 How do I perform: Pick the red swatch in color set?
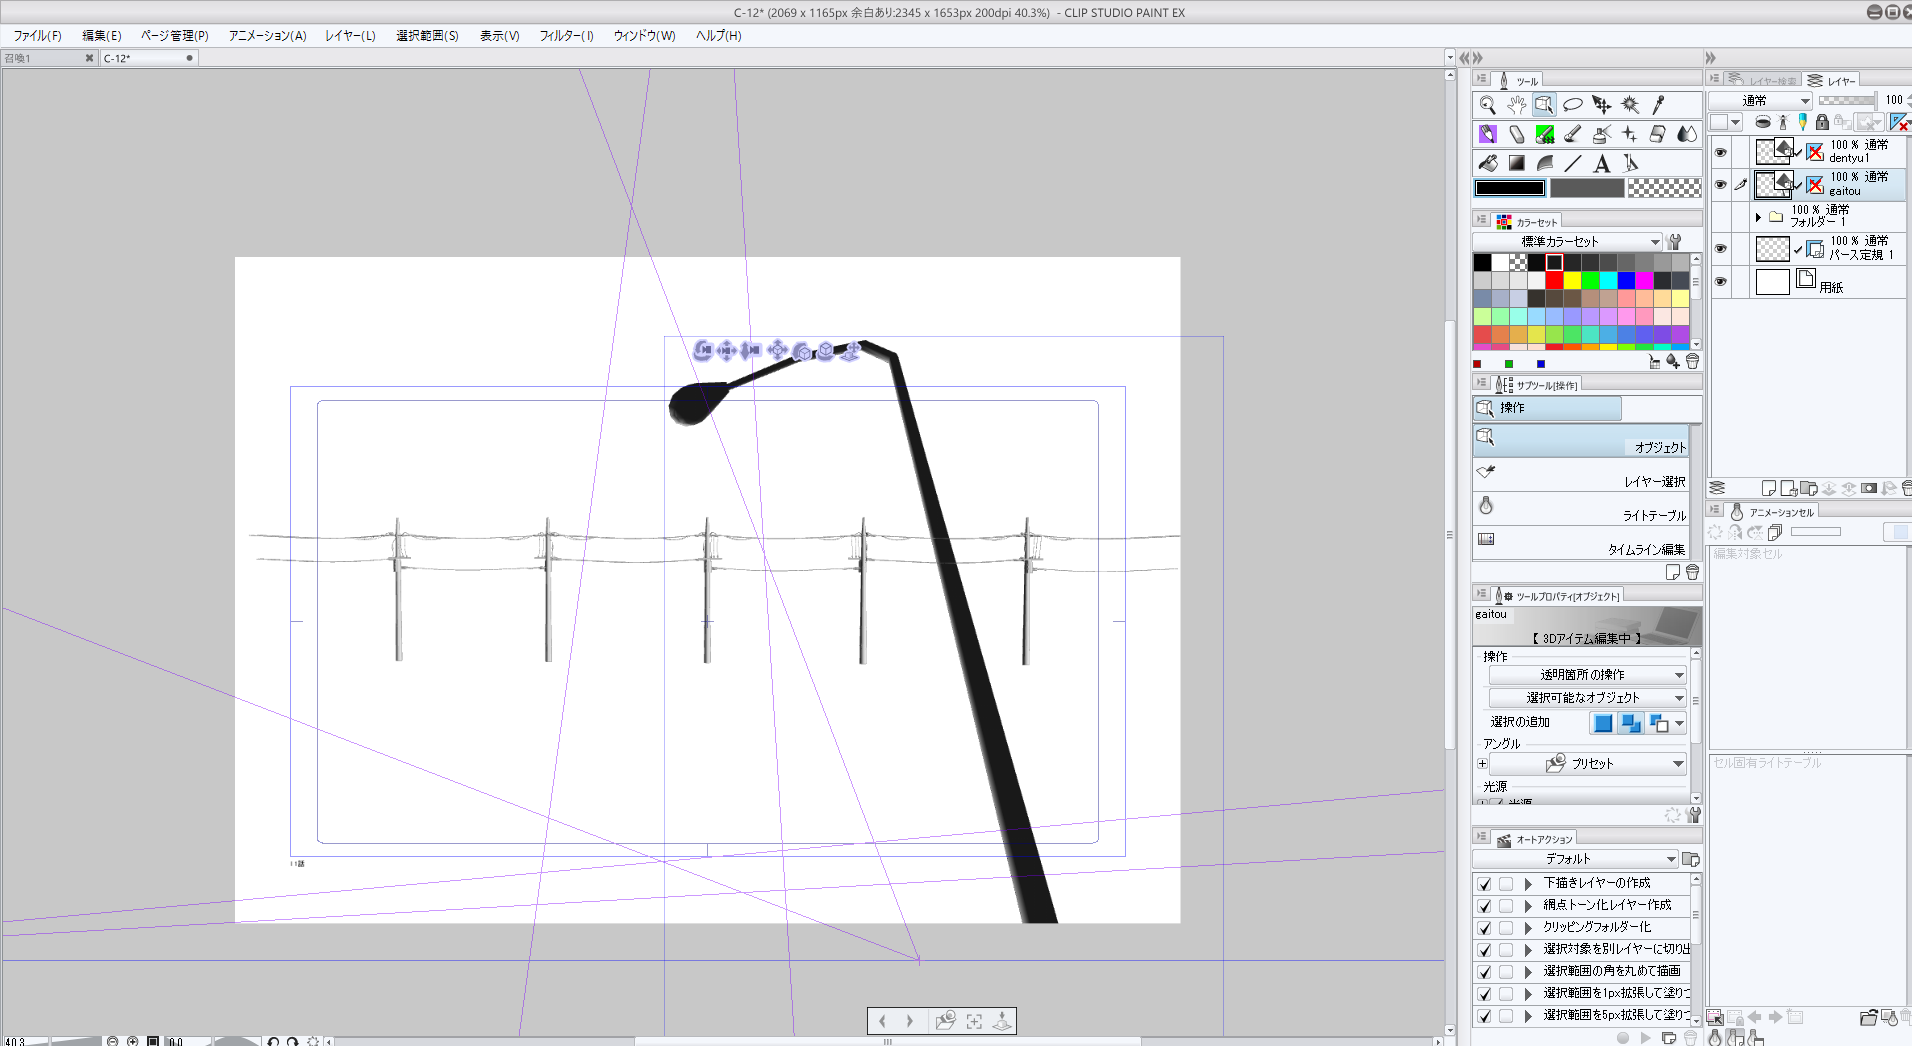1554,281
